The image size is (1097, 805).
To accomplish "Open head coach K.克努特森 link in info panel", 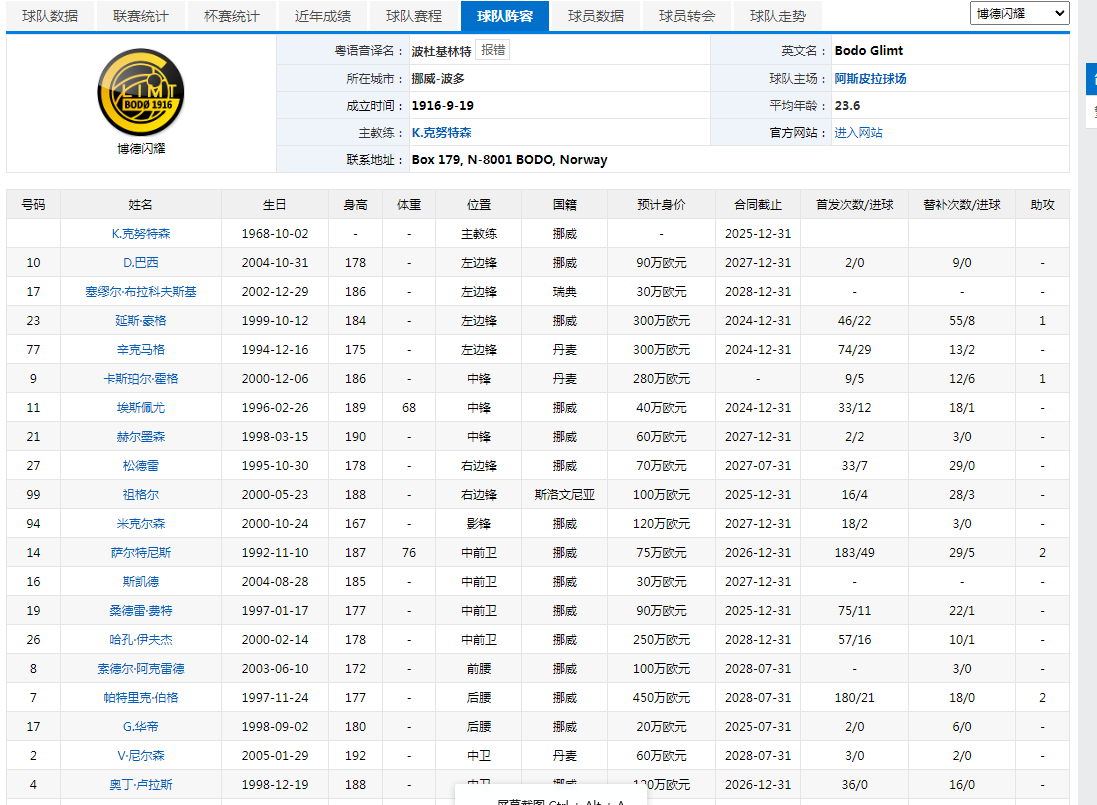I will coord(441,132).
